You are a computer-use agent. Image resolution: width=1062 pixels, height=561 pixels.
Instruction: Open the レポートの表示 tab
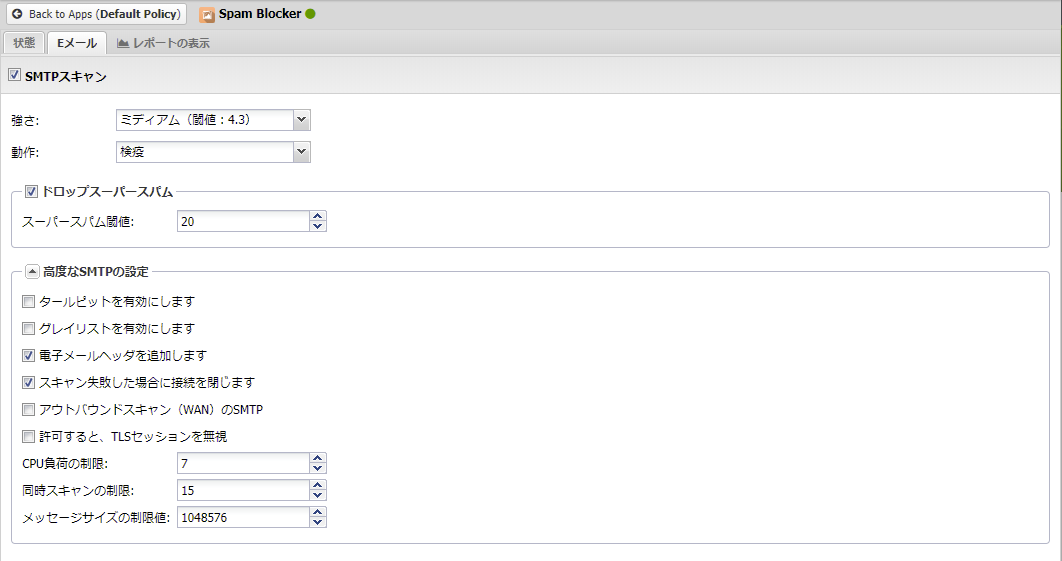click(163, 43)
